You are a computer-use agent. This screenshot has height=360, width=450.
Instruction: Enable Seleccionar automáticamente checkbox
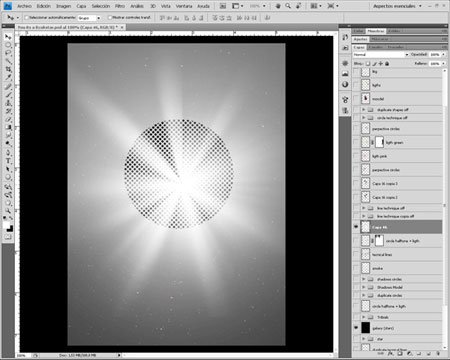[27, 17]
